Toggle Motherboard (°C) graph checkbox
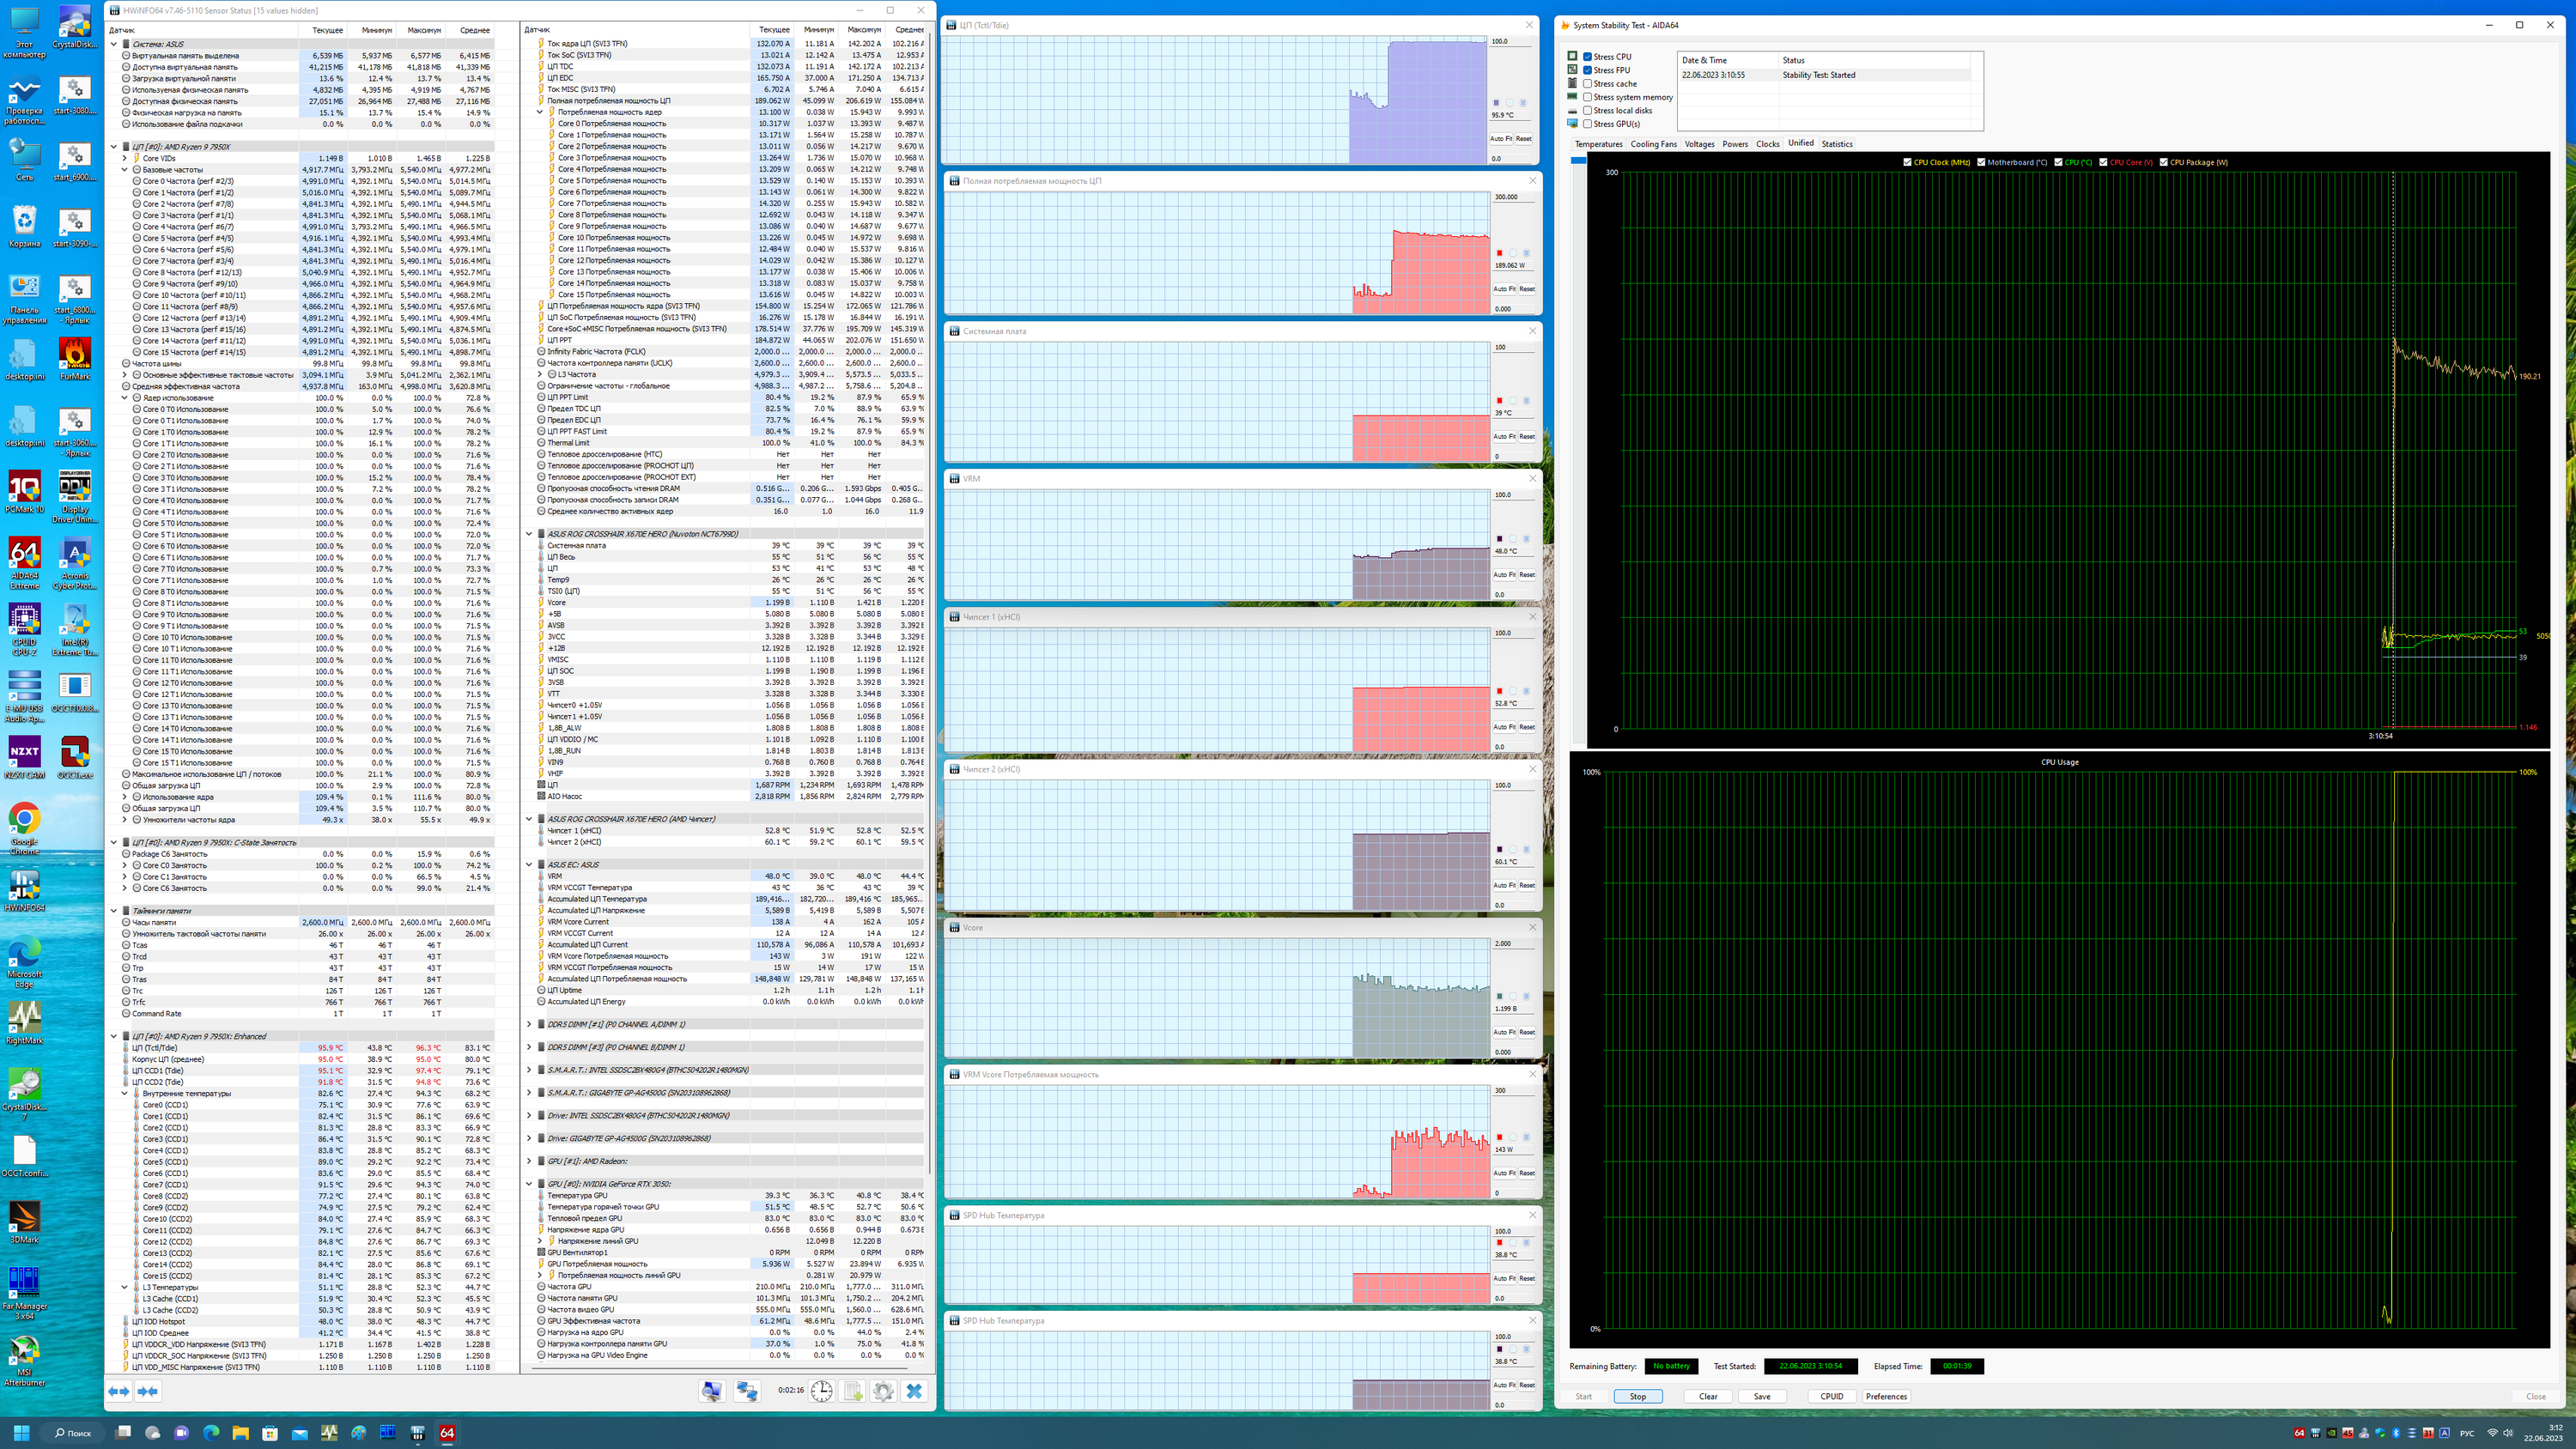This screenshot has width=2576, height=1449. (1981, 162)
